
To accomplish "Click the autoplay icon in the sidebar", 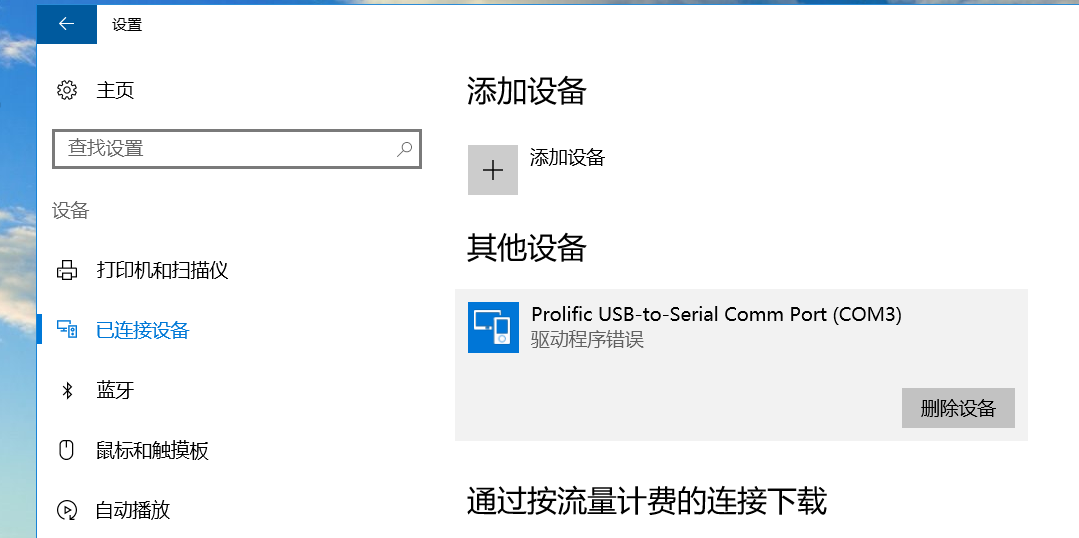I will point(67,510).
